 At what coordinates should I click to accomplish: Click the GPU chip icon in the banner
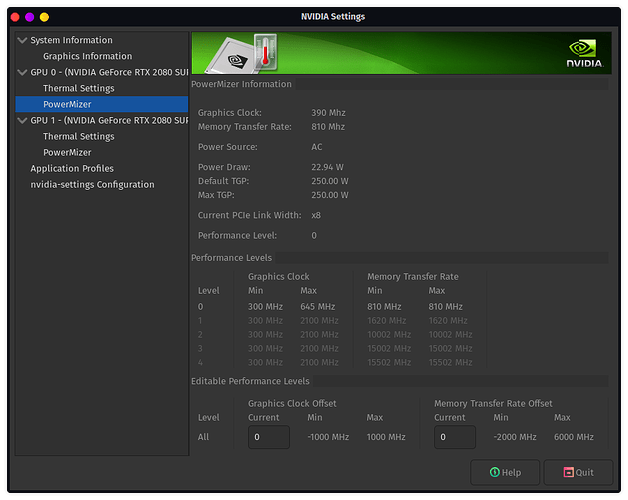(233, 56)
